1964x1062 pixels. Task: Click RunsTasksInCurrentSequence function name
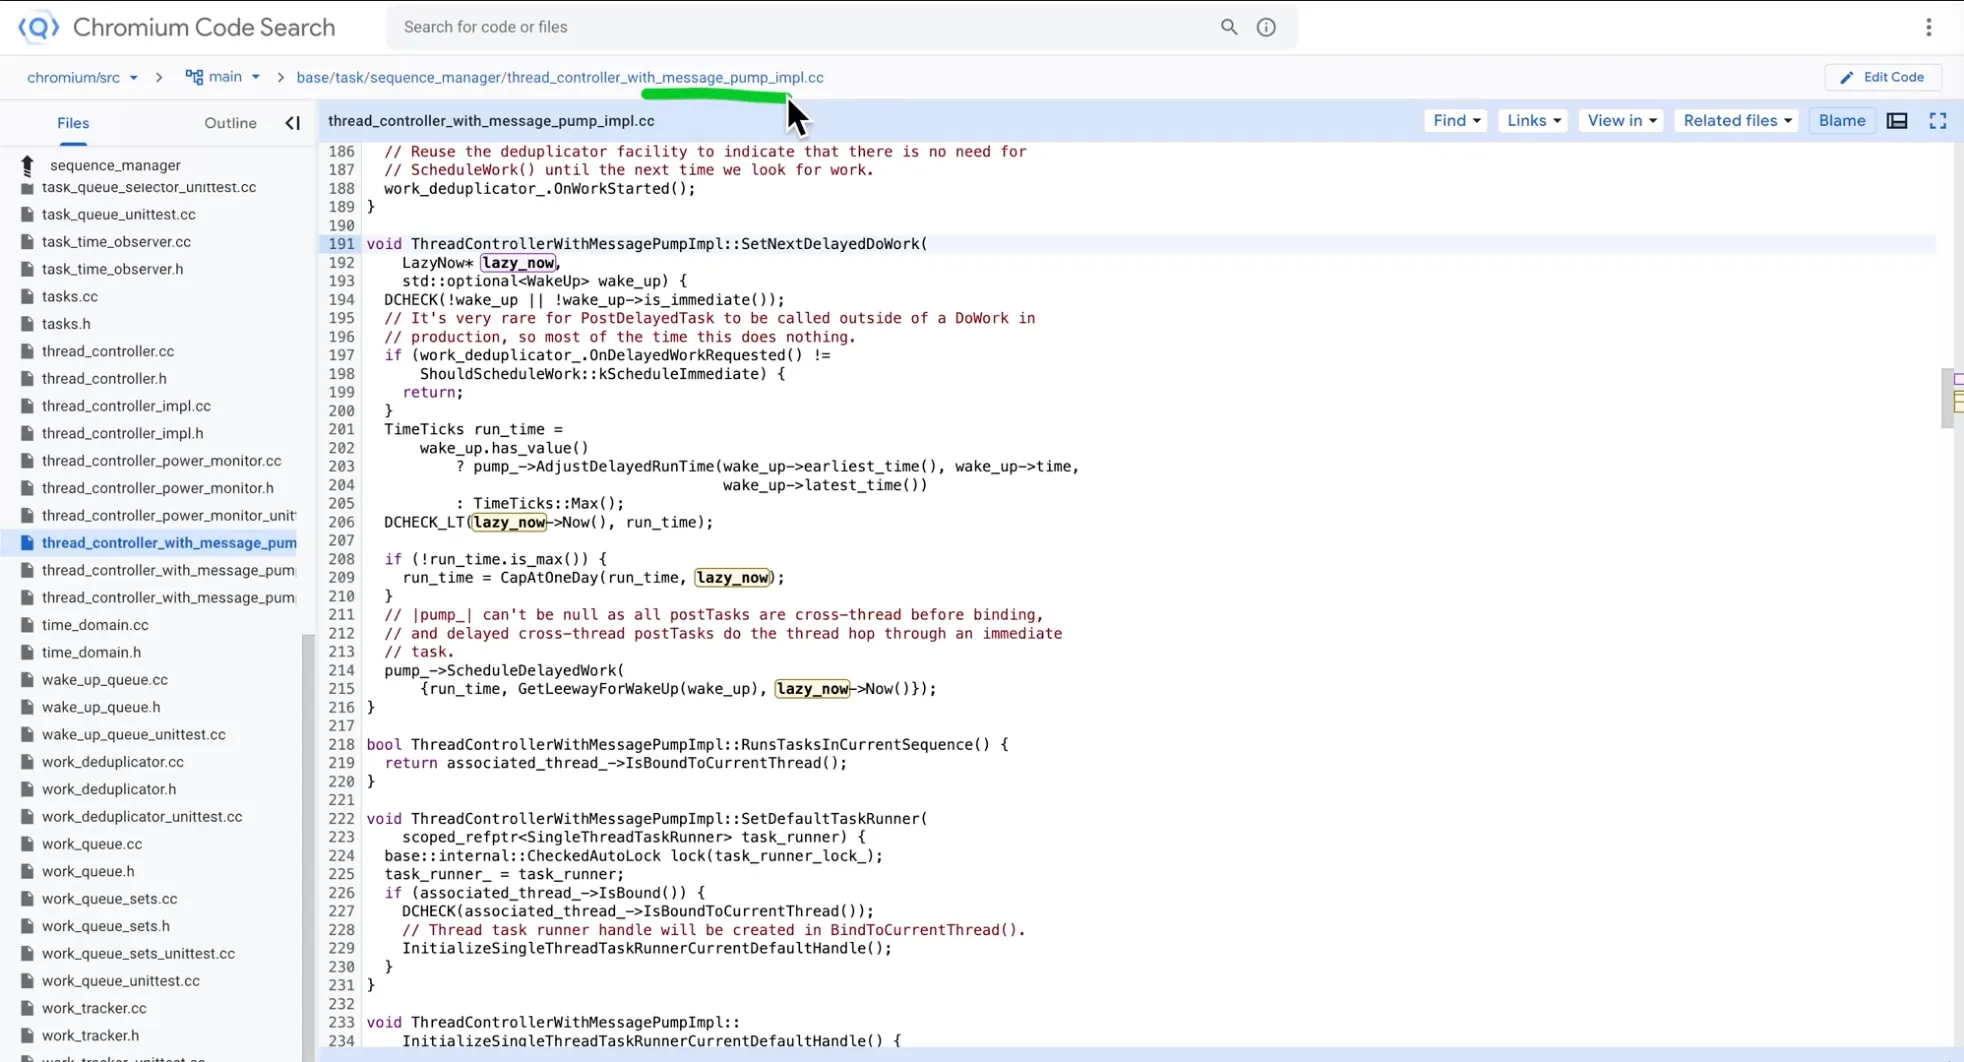(857, 745)
